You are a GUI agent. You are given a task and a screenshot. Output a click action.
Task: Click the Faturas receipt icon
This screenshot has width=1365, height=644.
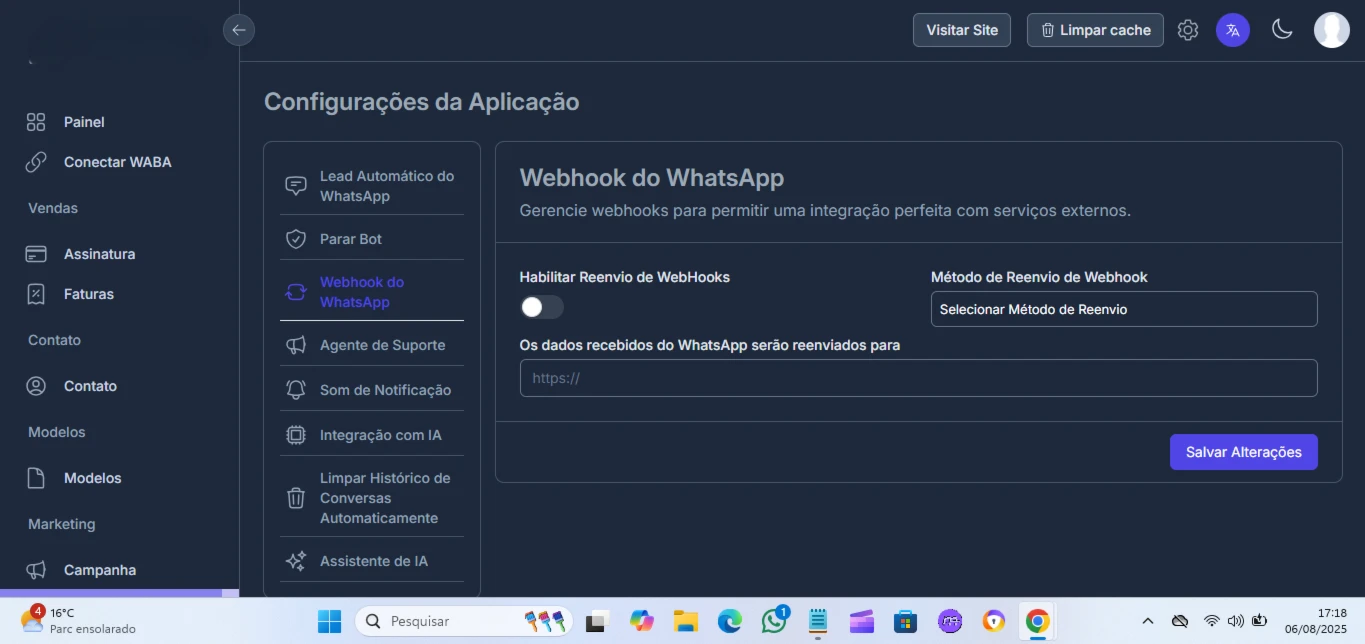(x=36, y=294)
